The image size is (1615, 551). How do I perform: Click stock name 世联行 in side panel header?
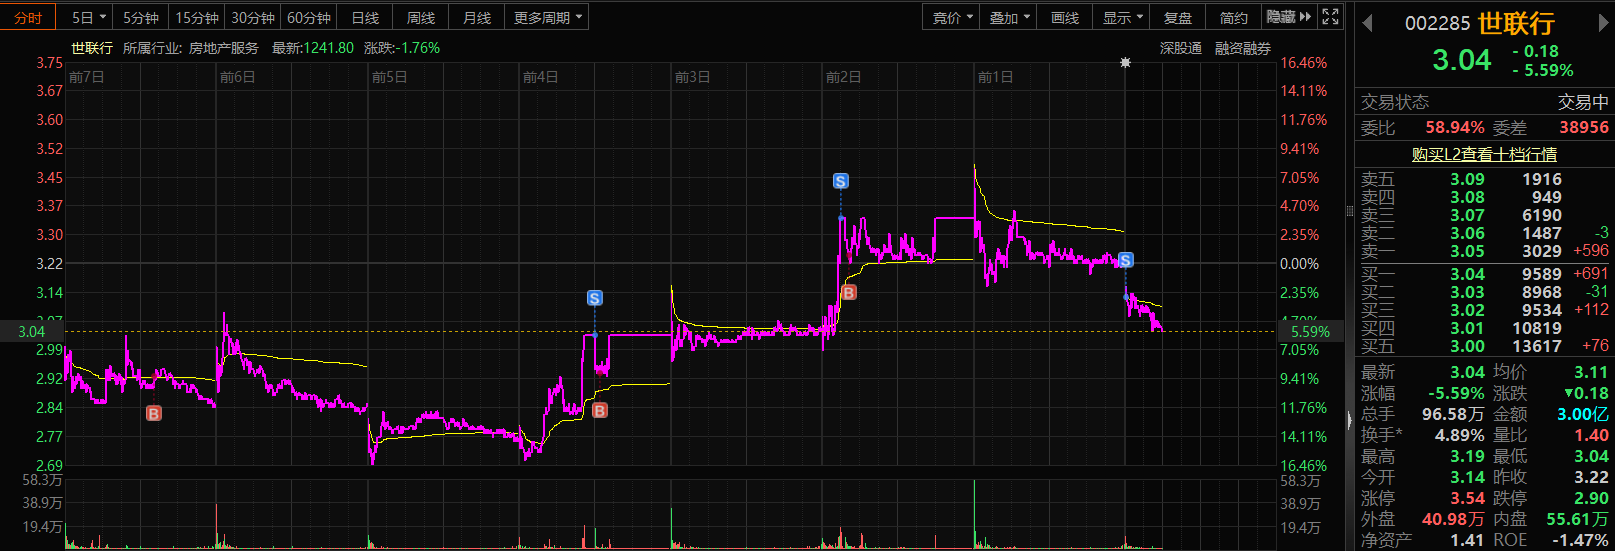(x=1516, y=23)
